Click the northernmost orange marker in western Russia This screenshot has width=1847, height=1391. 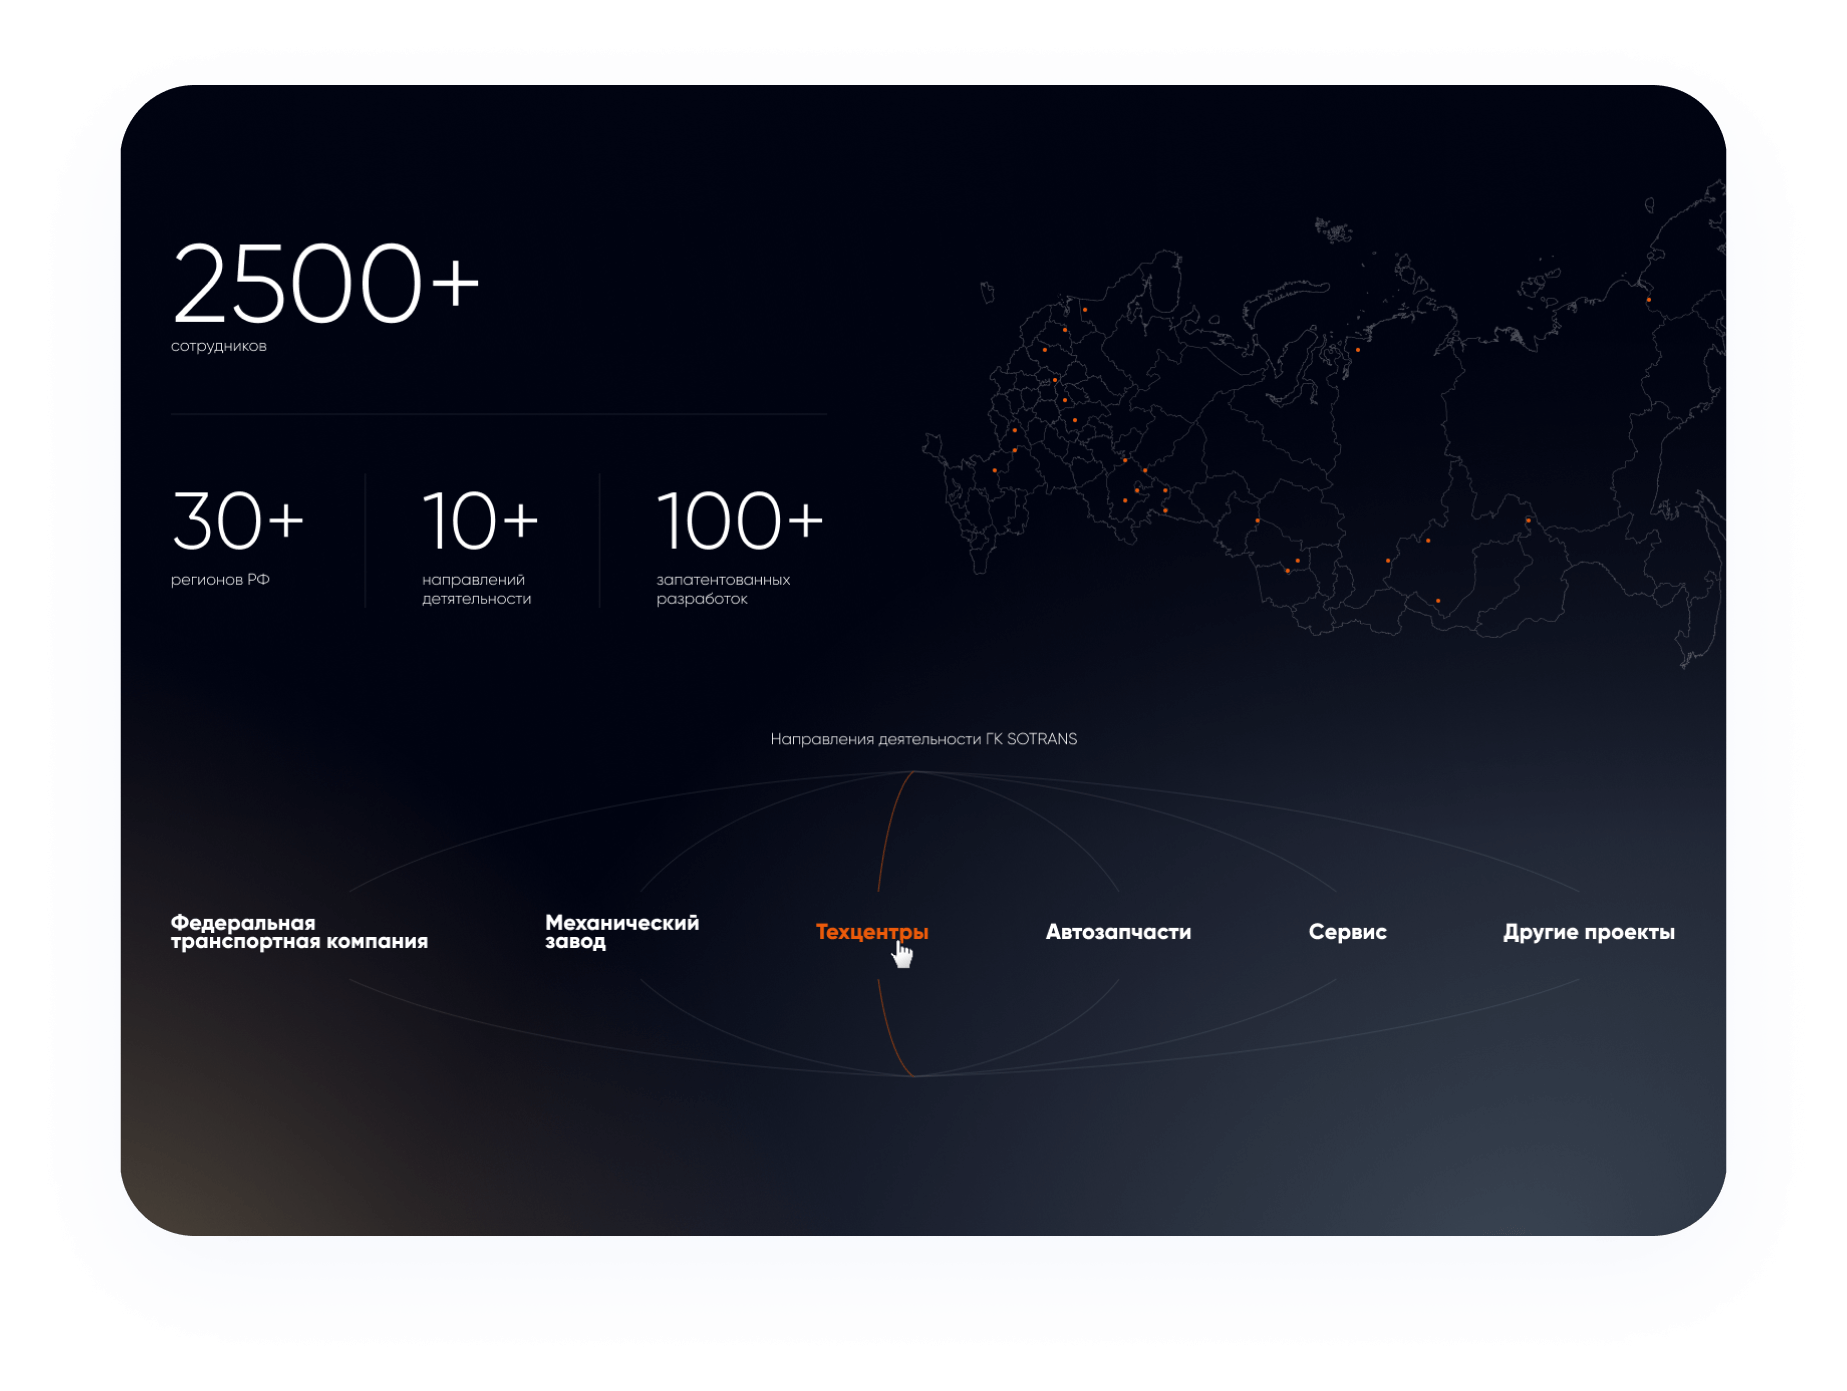point(1084,310)
